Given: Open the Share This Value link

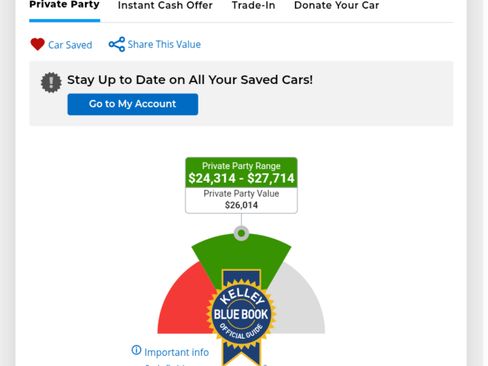Looking at the screenshot, I should pyautogui.click(x=164, y=44).
